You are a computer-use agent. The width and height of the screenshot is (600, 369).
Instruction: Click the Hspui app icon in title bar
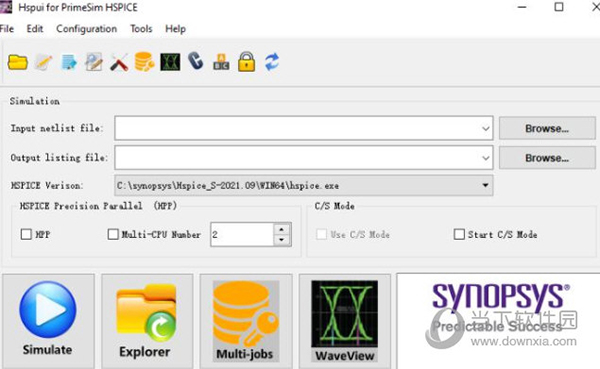click(6, 7)
